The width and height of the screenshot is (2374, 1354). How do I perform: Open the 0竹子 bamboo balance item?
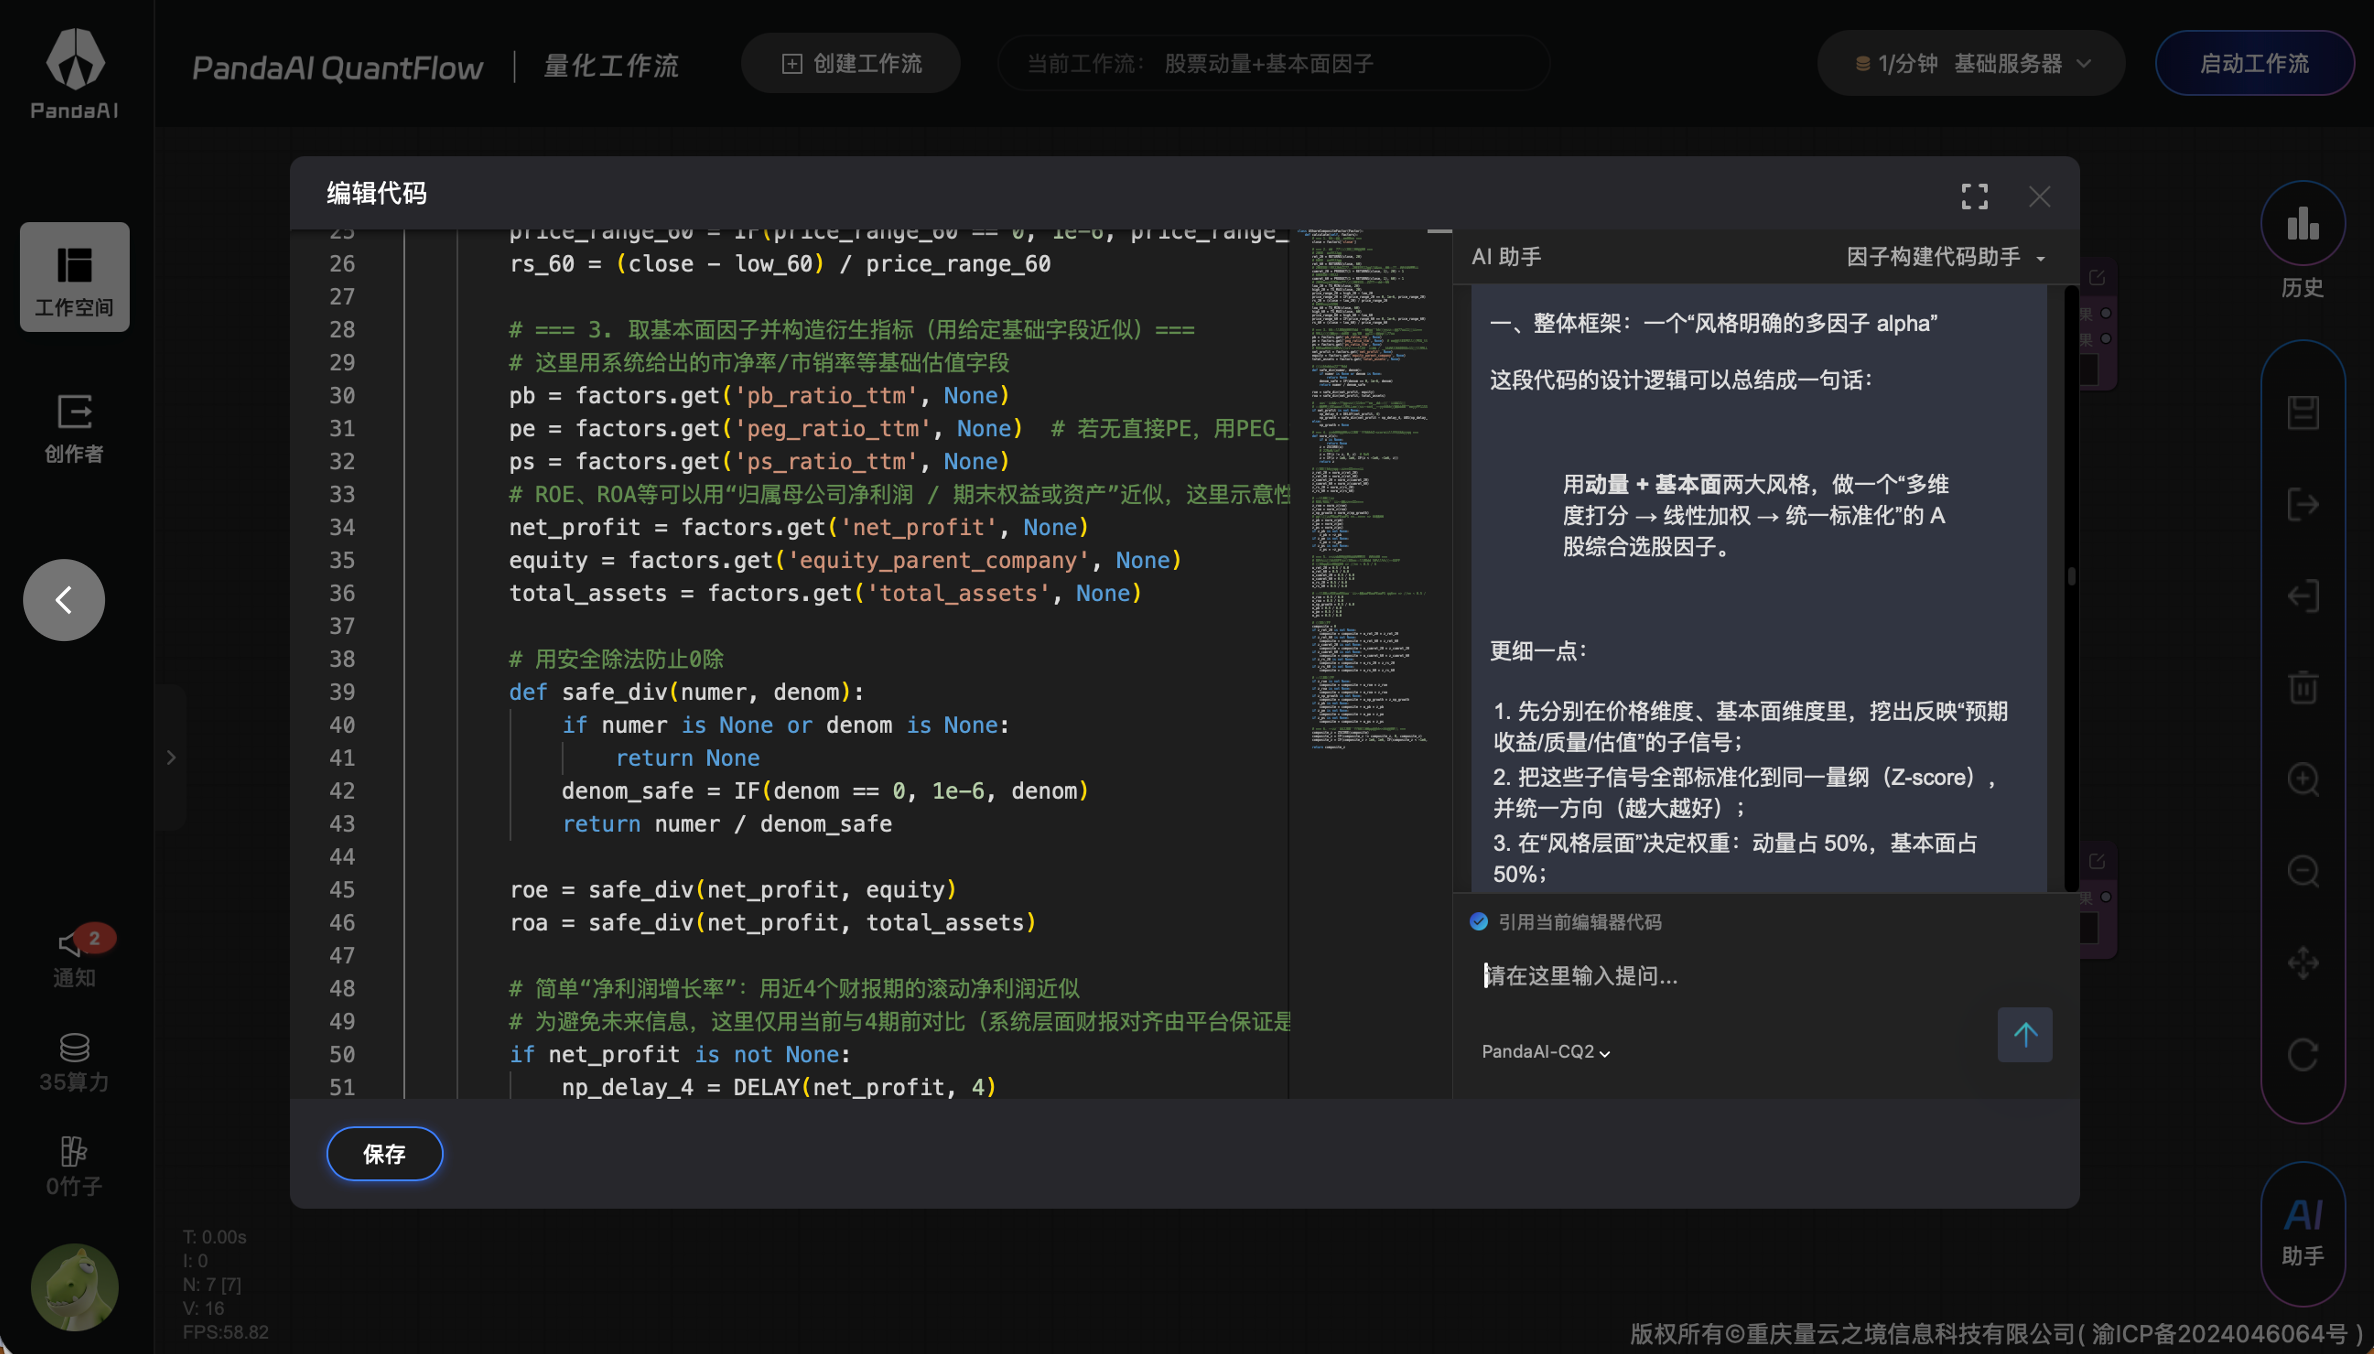75,1166
